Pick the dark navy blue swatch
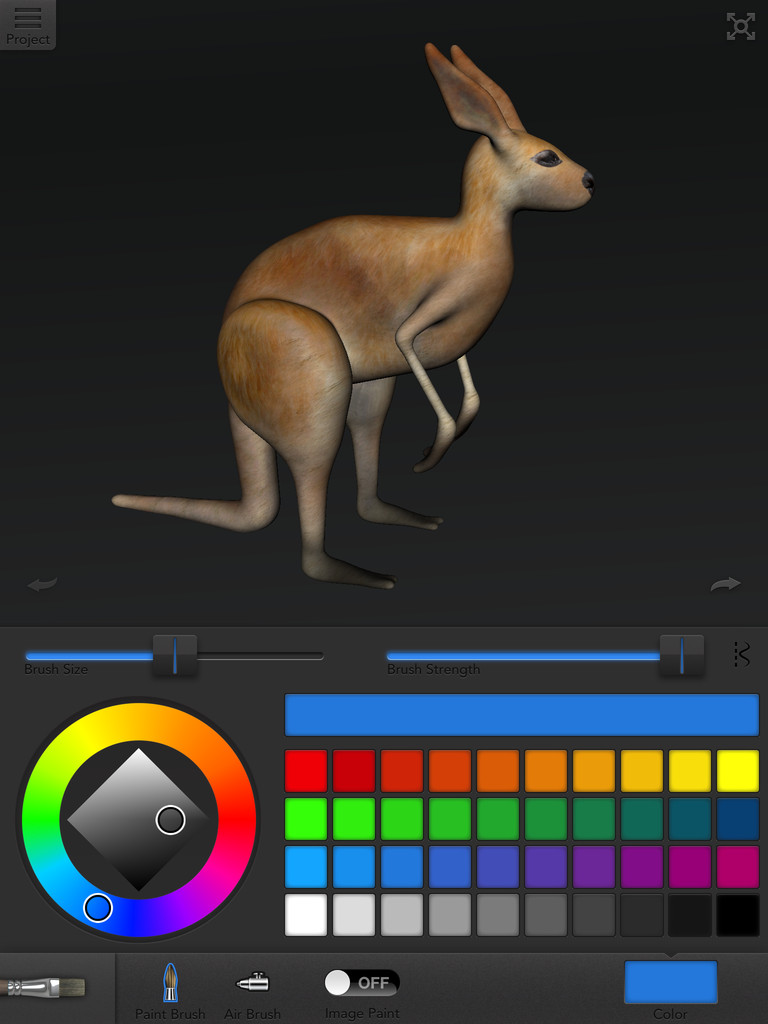The height and width of the screenshot is (1024, 768). click(x=738, y=819)
